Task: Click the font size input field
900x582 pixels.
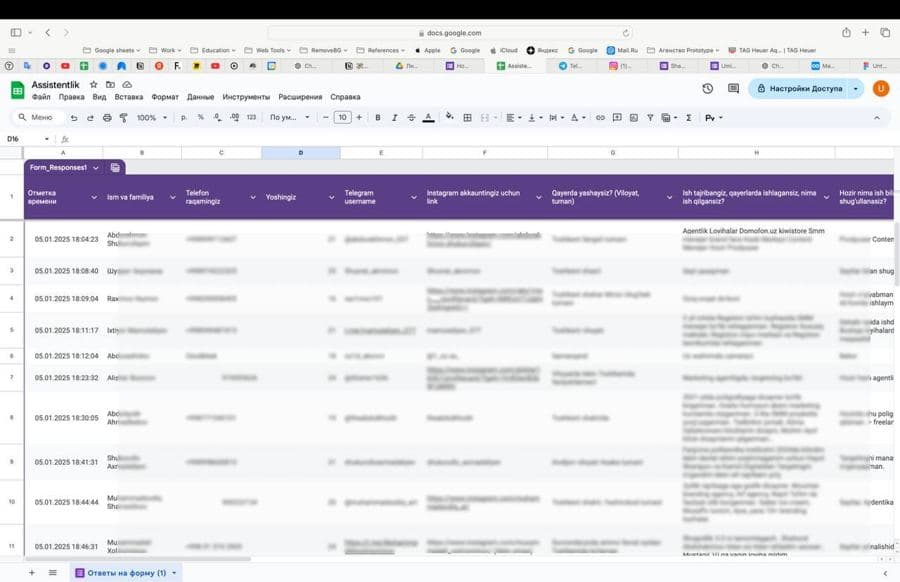Action: 342,118
